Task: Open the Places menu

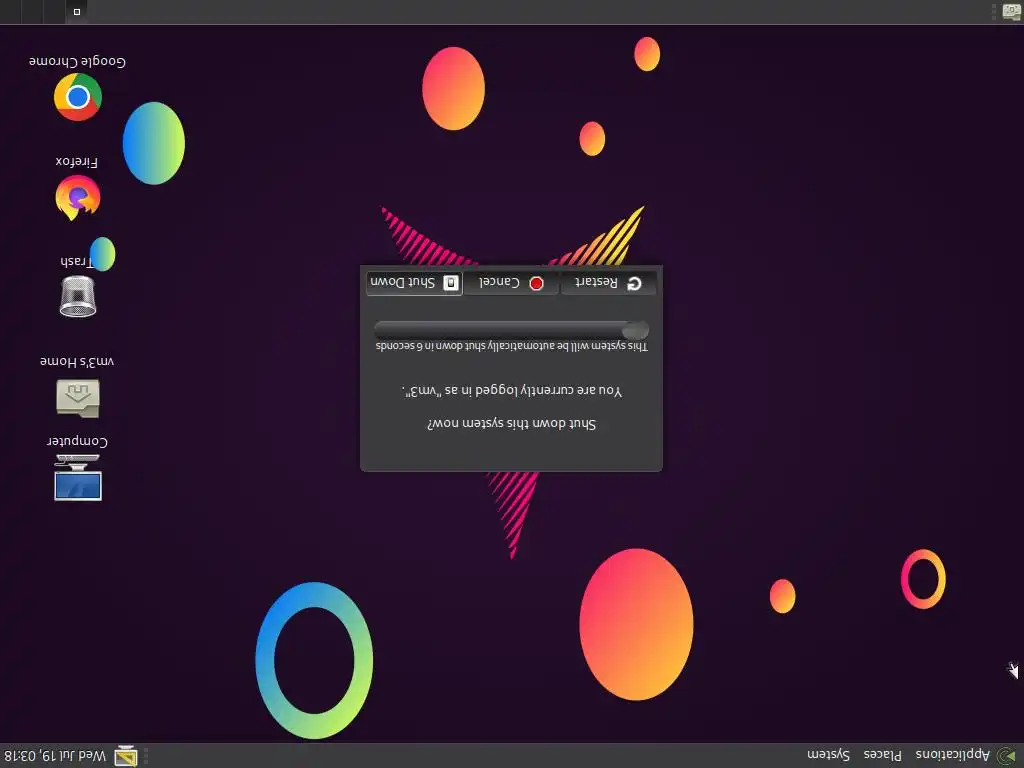Action: click(x=882, y=755)
